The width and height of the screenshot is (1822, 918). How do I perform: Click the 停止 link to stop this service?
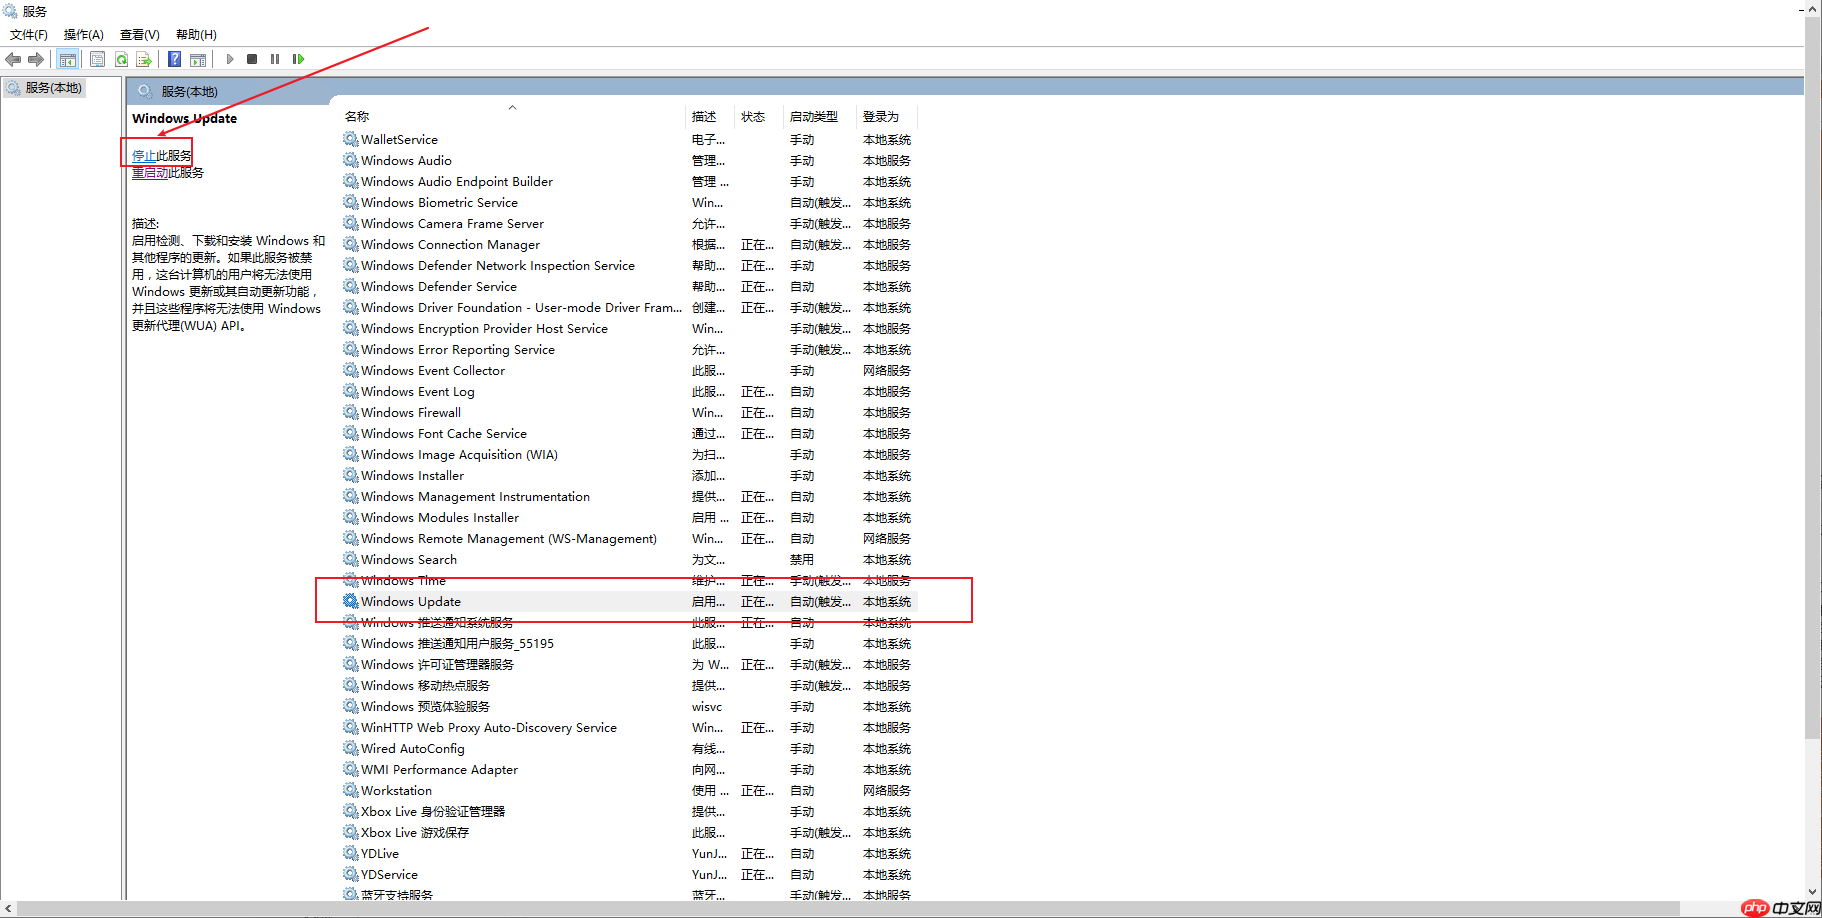click(x=144, y=156)
